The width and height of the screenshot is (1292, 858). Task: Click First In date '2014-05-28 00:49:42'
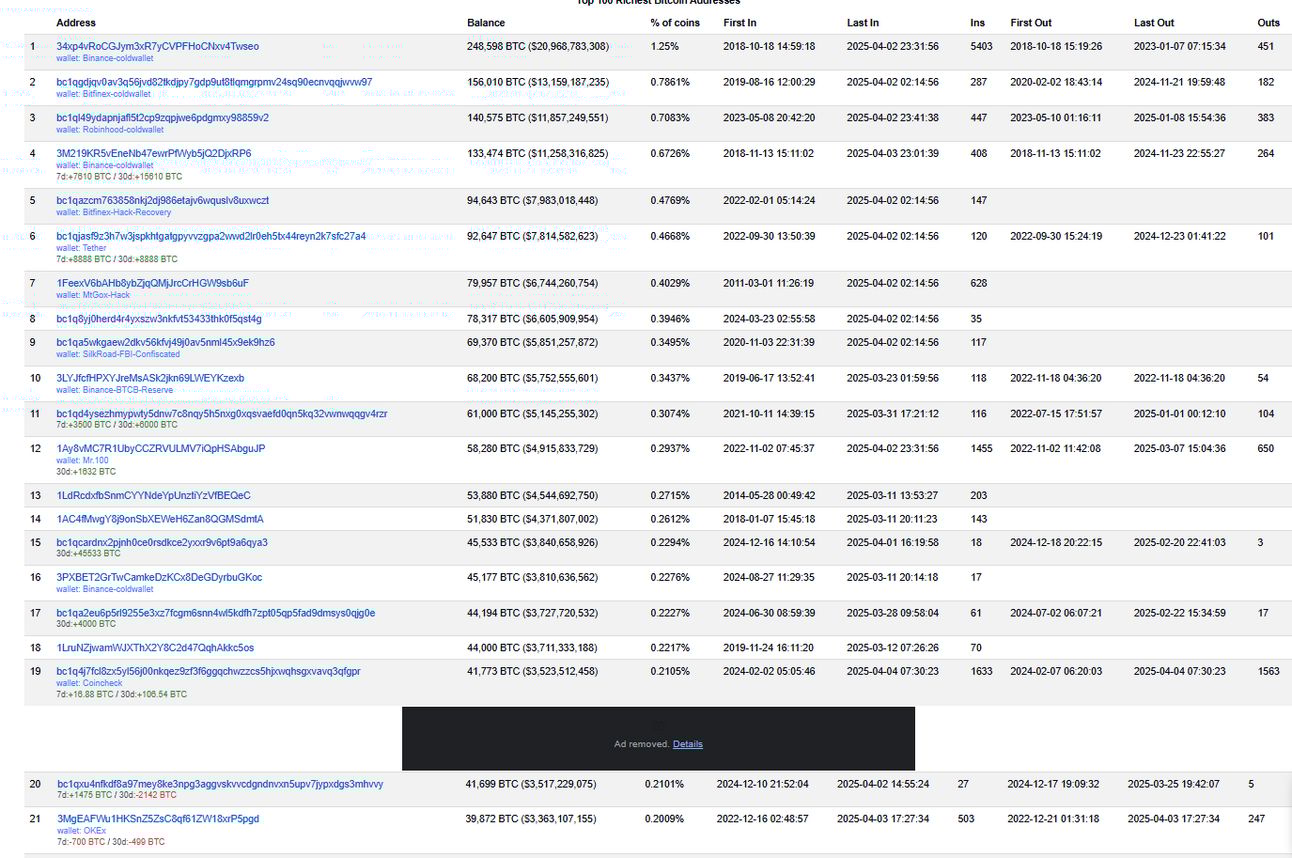[769, 495]
